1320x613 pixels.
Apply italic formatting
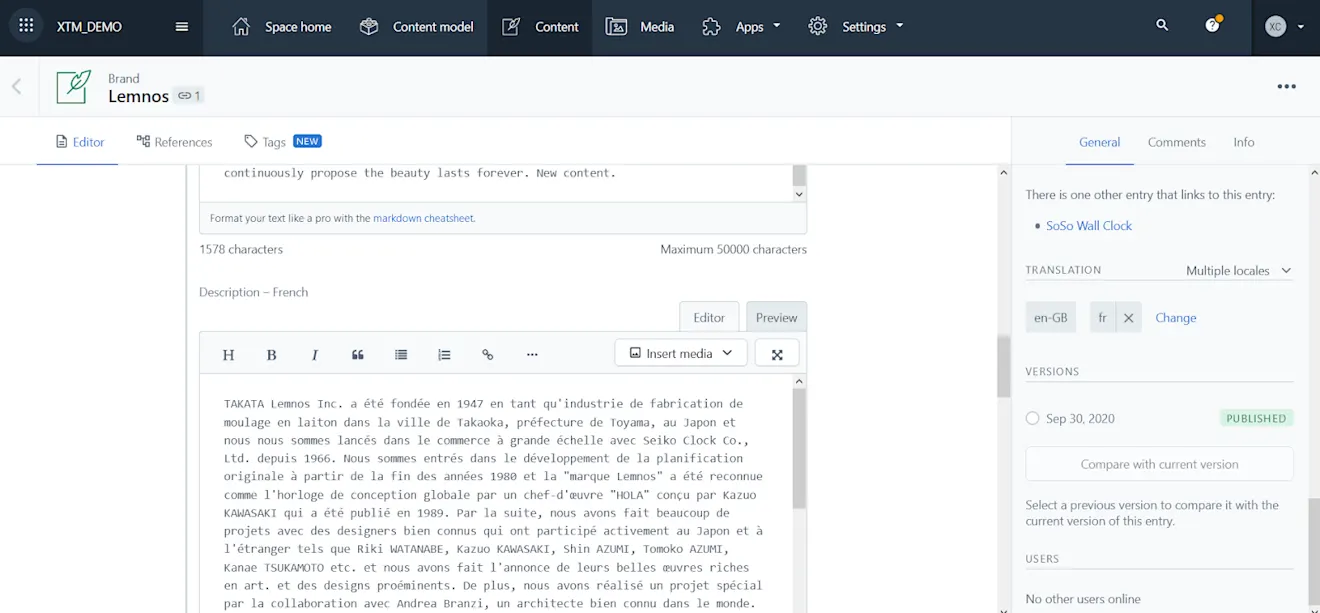[x=315, y=354]
